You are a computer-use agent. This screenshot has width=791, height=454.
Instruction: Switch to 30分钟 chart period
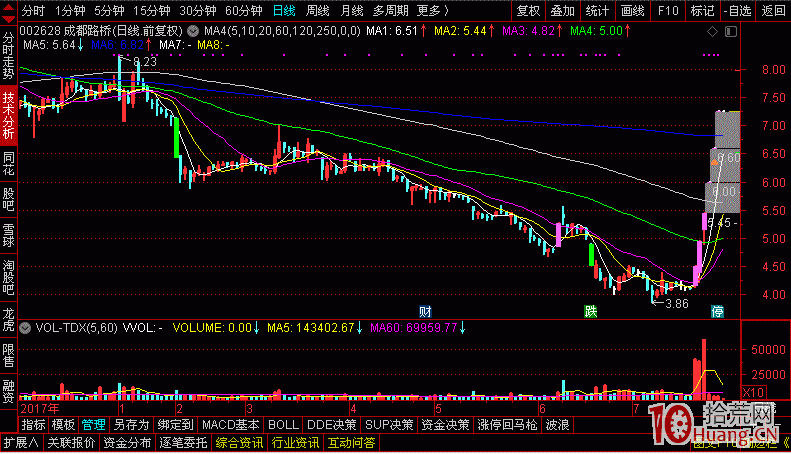coord(197,11)
